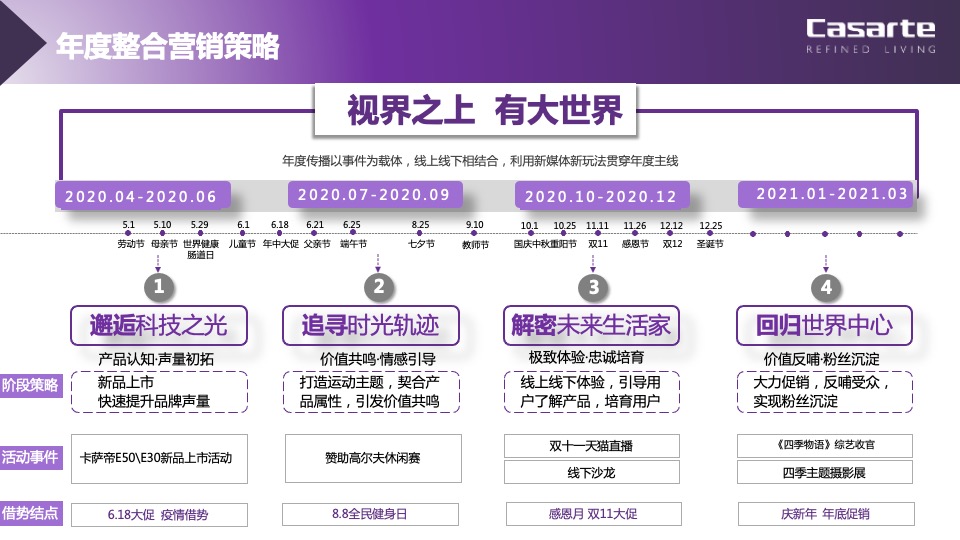Click the Casarte logo
This screenshot has width=960, height=540.
870,36
